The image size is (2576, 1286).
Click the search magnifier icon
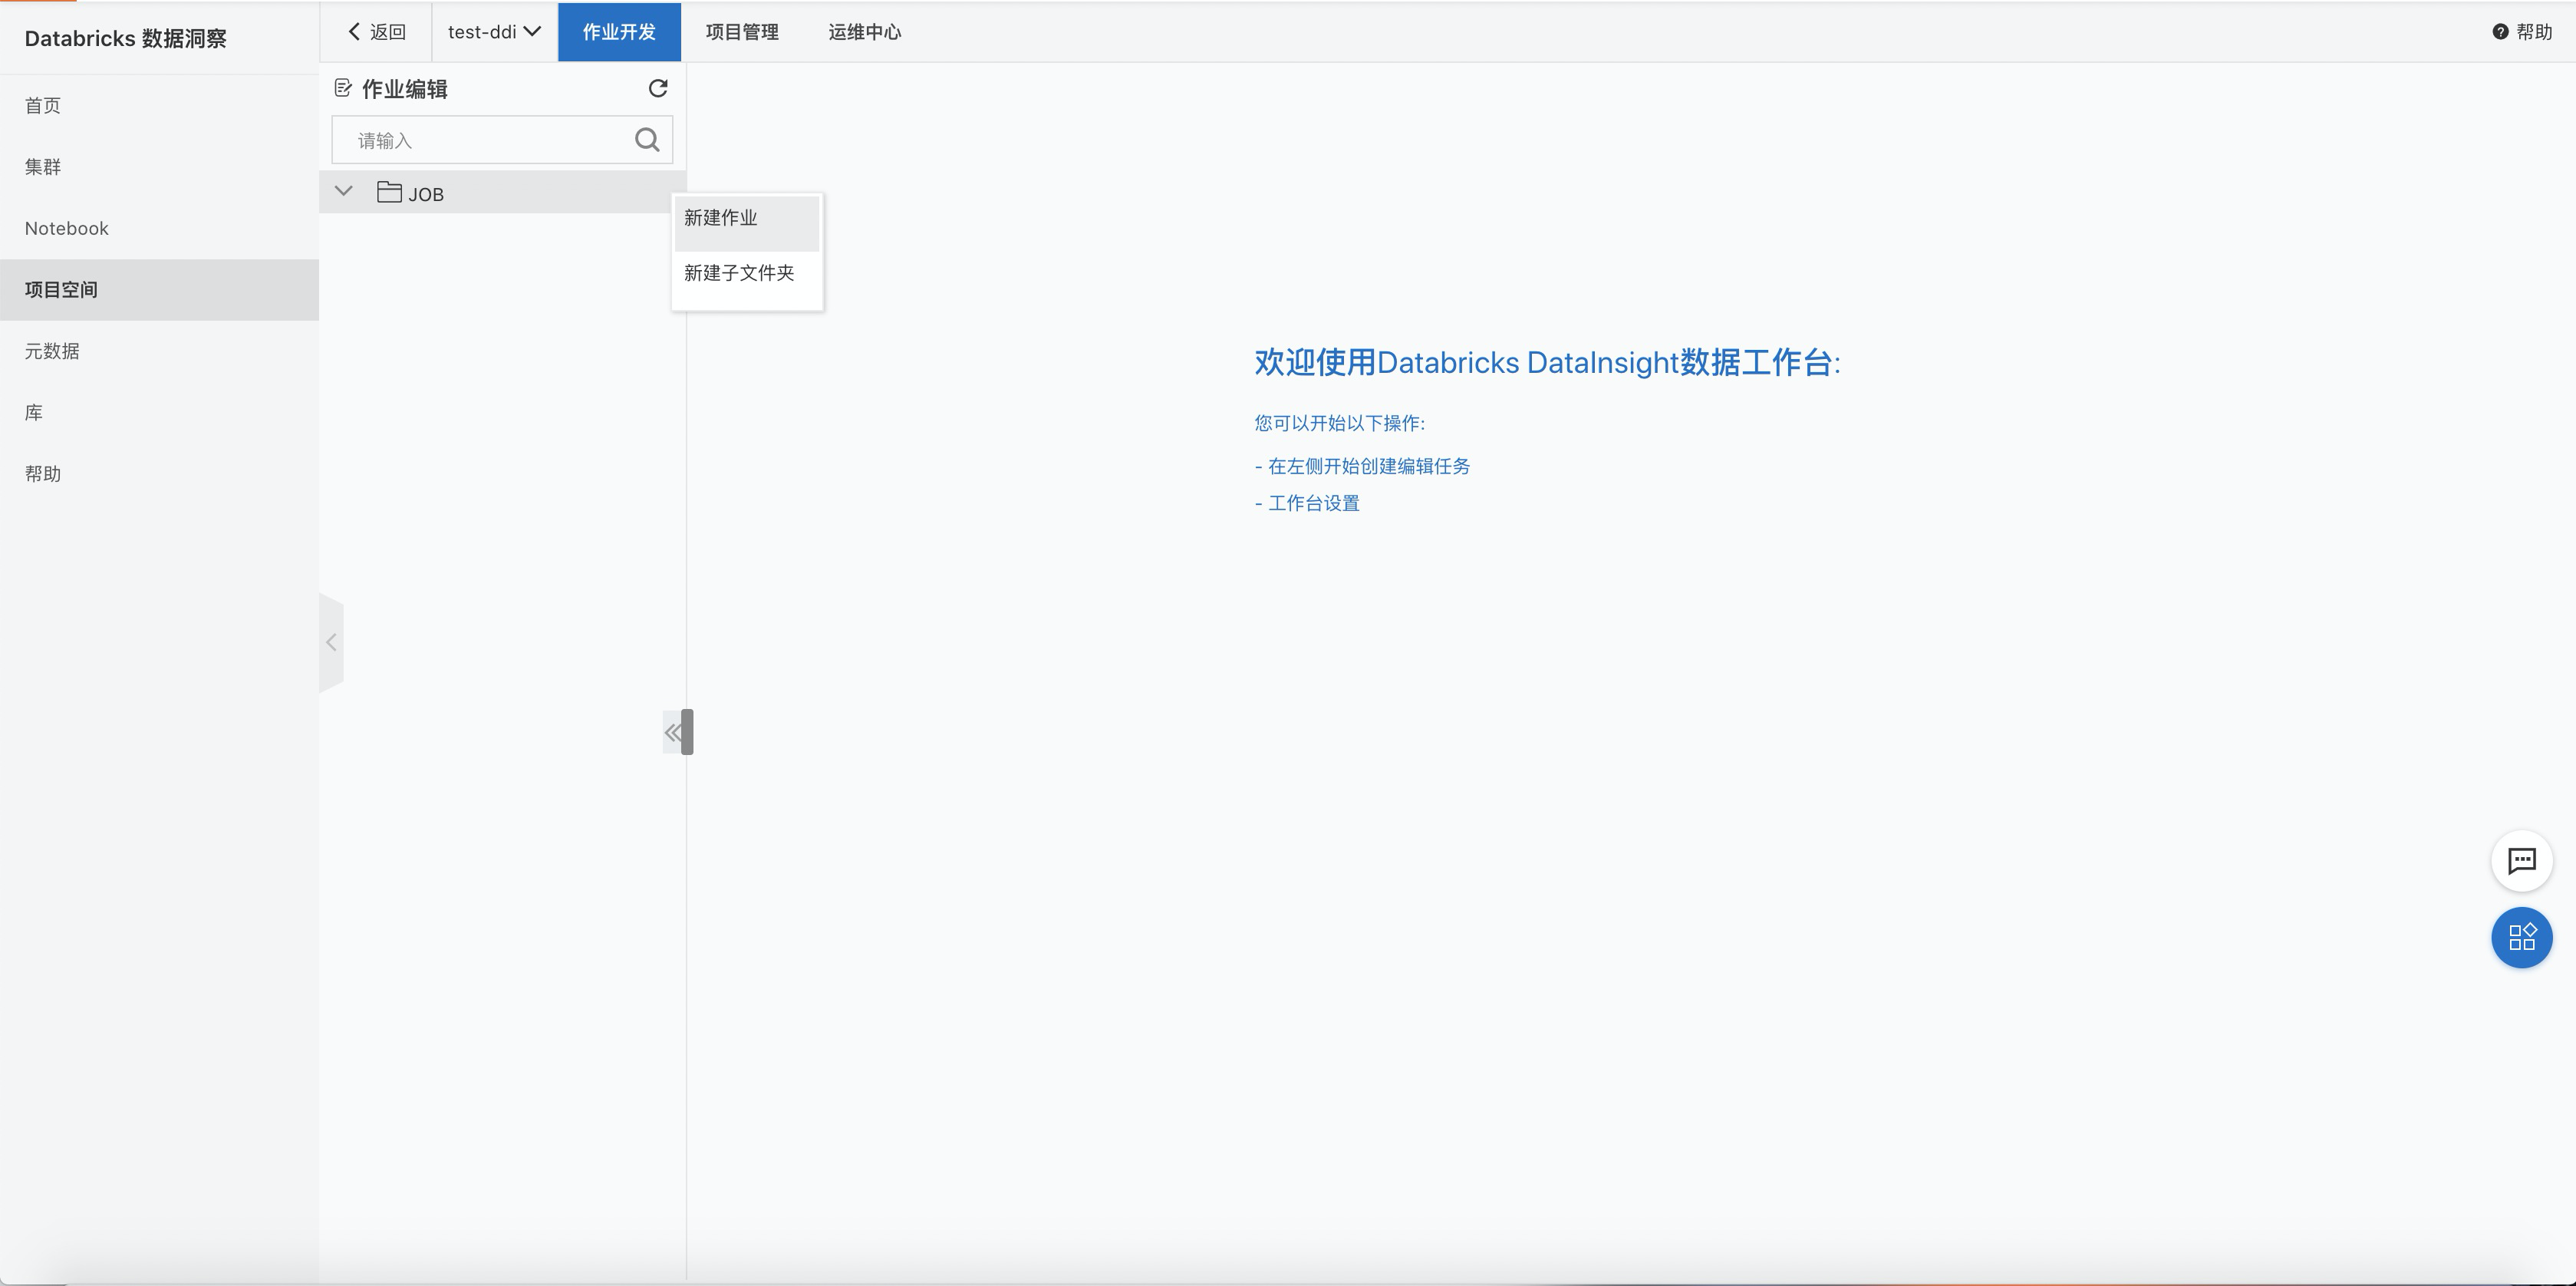647,140
